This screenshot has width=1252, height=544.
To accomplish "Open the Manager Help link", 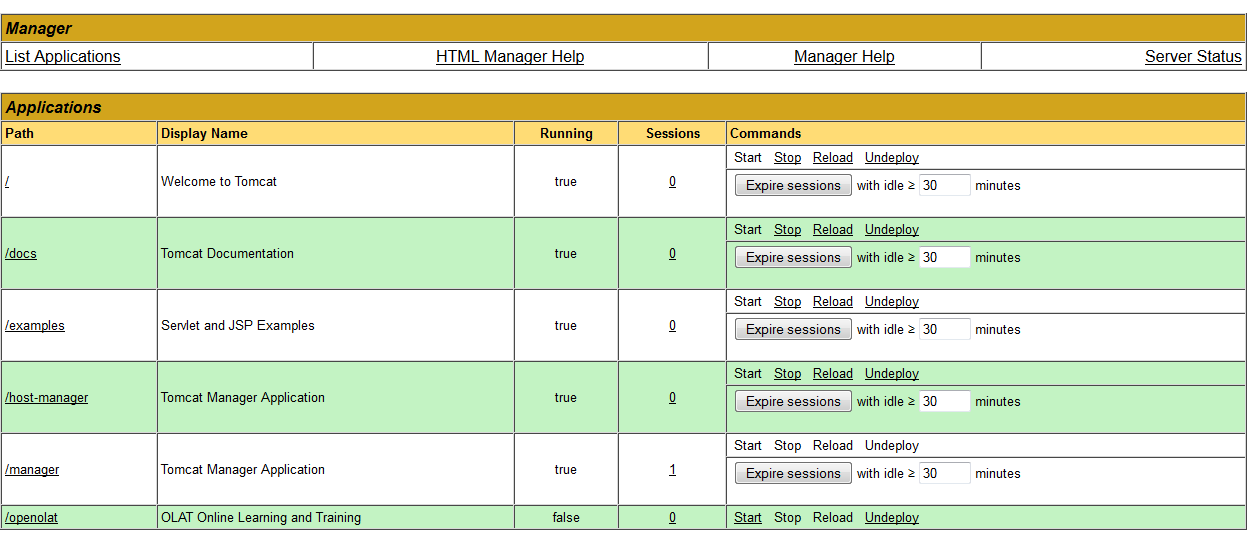I will pyautogui.click(x=844, y=57).
